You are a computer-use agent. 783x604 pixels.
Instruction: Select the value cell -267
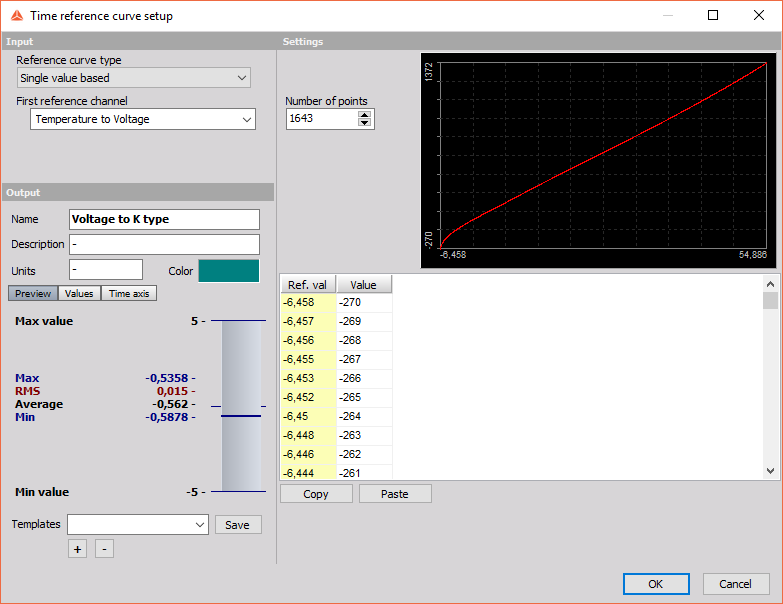pos(365,359)
